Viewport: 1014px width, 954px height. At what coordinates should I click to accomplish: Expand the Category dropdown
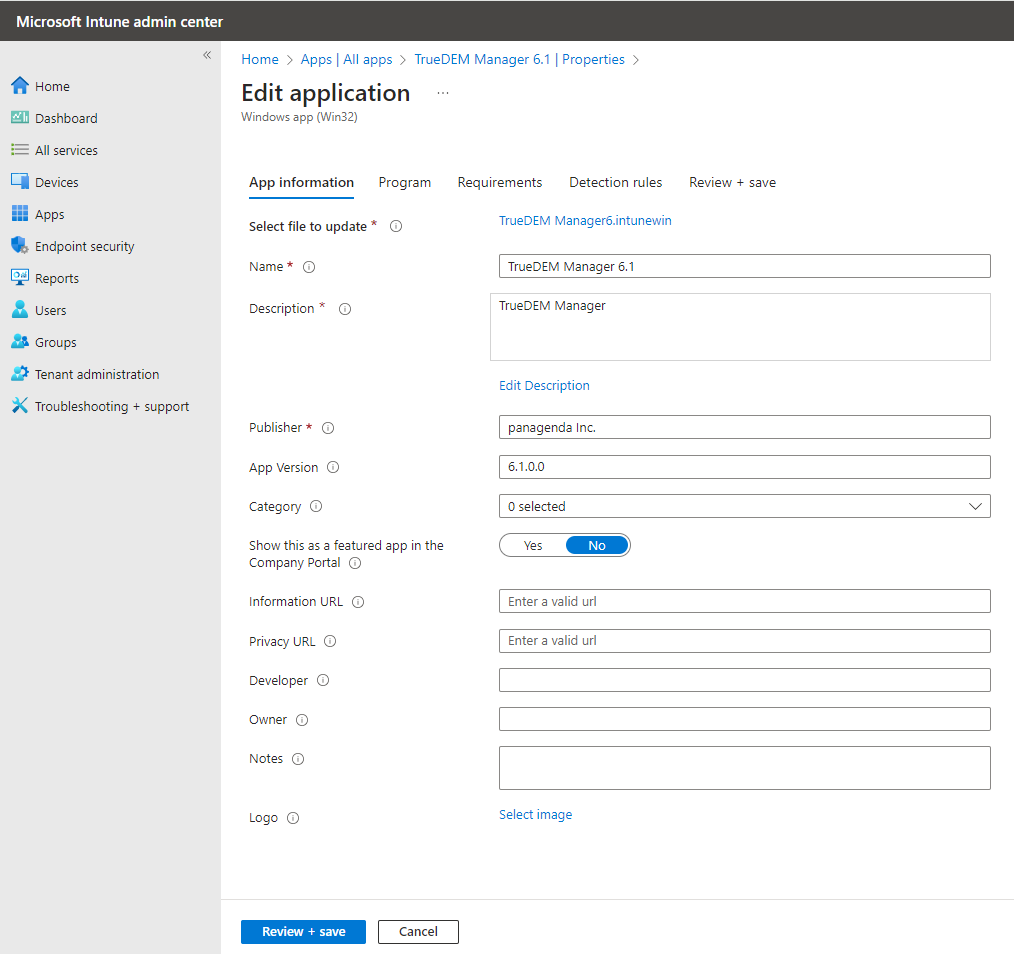(x=744, y=506)
